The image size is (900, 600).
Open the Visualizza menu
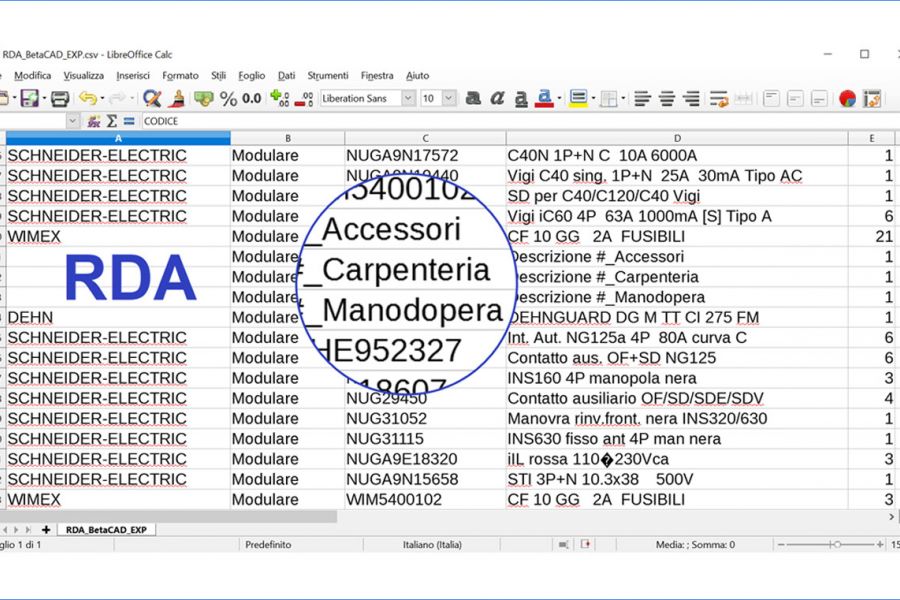(83, 75)
